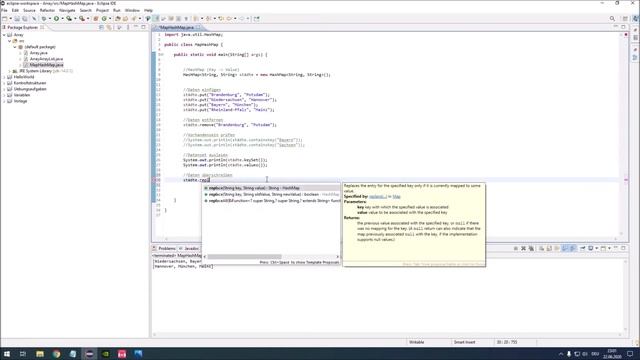The height and width of the screenshot is (360, 640).
Task: Click the green New Java Class icon
Action: [104, 18]
